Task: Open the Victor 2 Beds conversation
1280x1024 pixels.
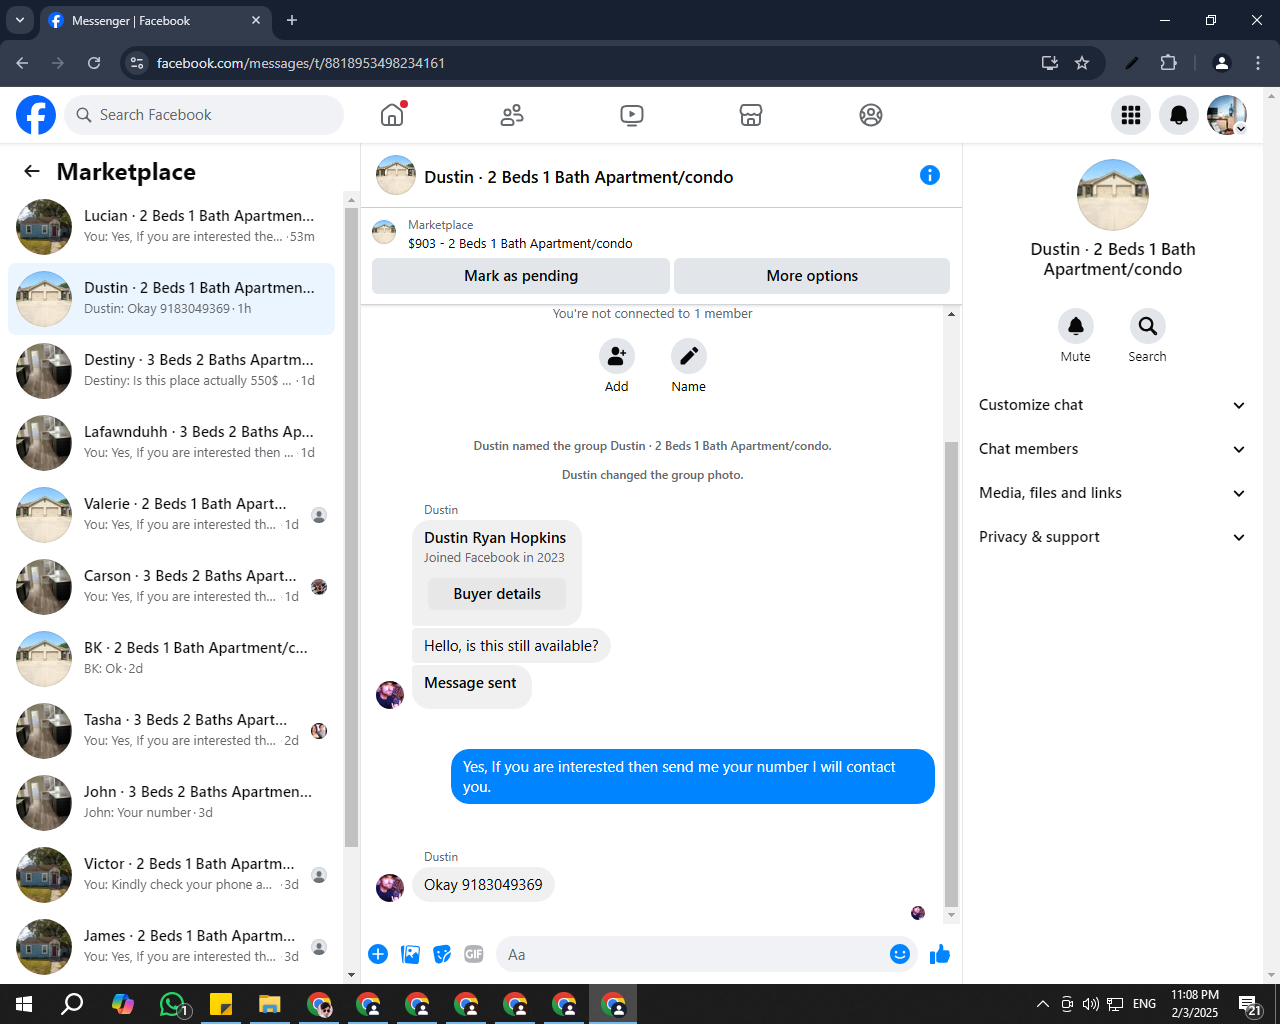Action: (171, 875)
